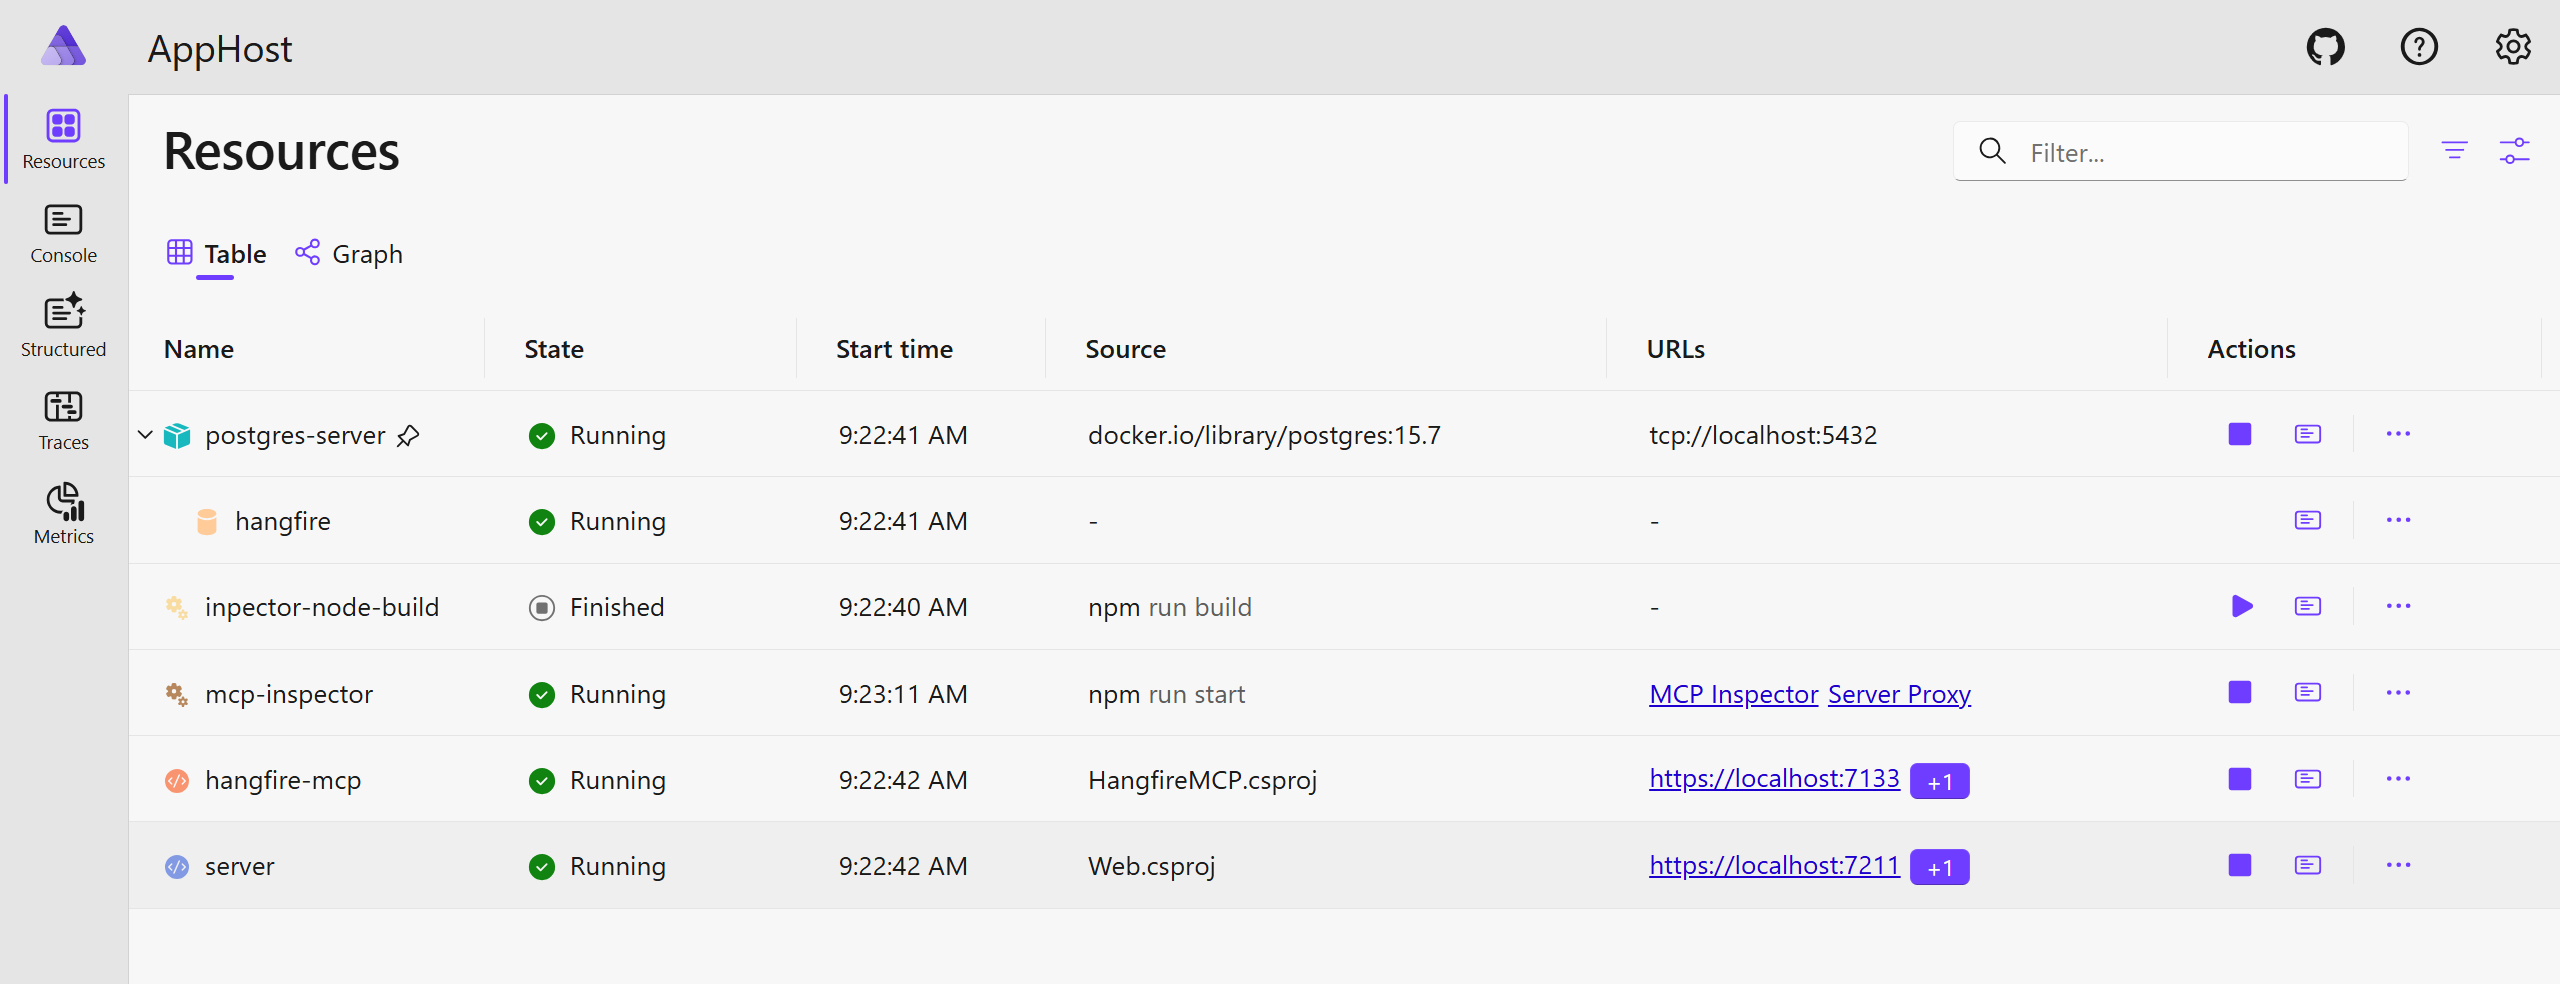The image size is (2560, 984).
Task: Open the MCP Inspector link
Action: point(1732,693)
